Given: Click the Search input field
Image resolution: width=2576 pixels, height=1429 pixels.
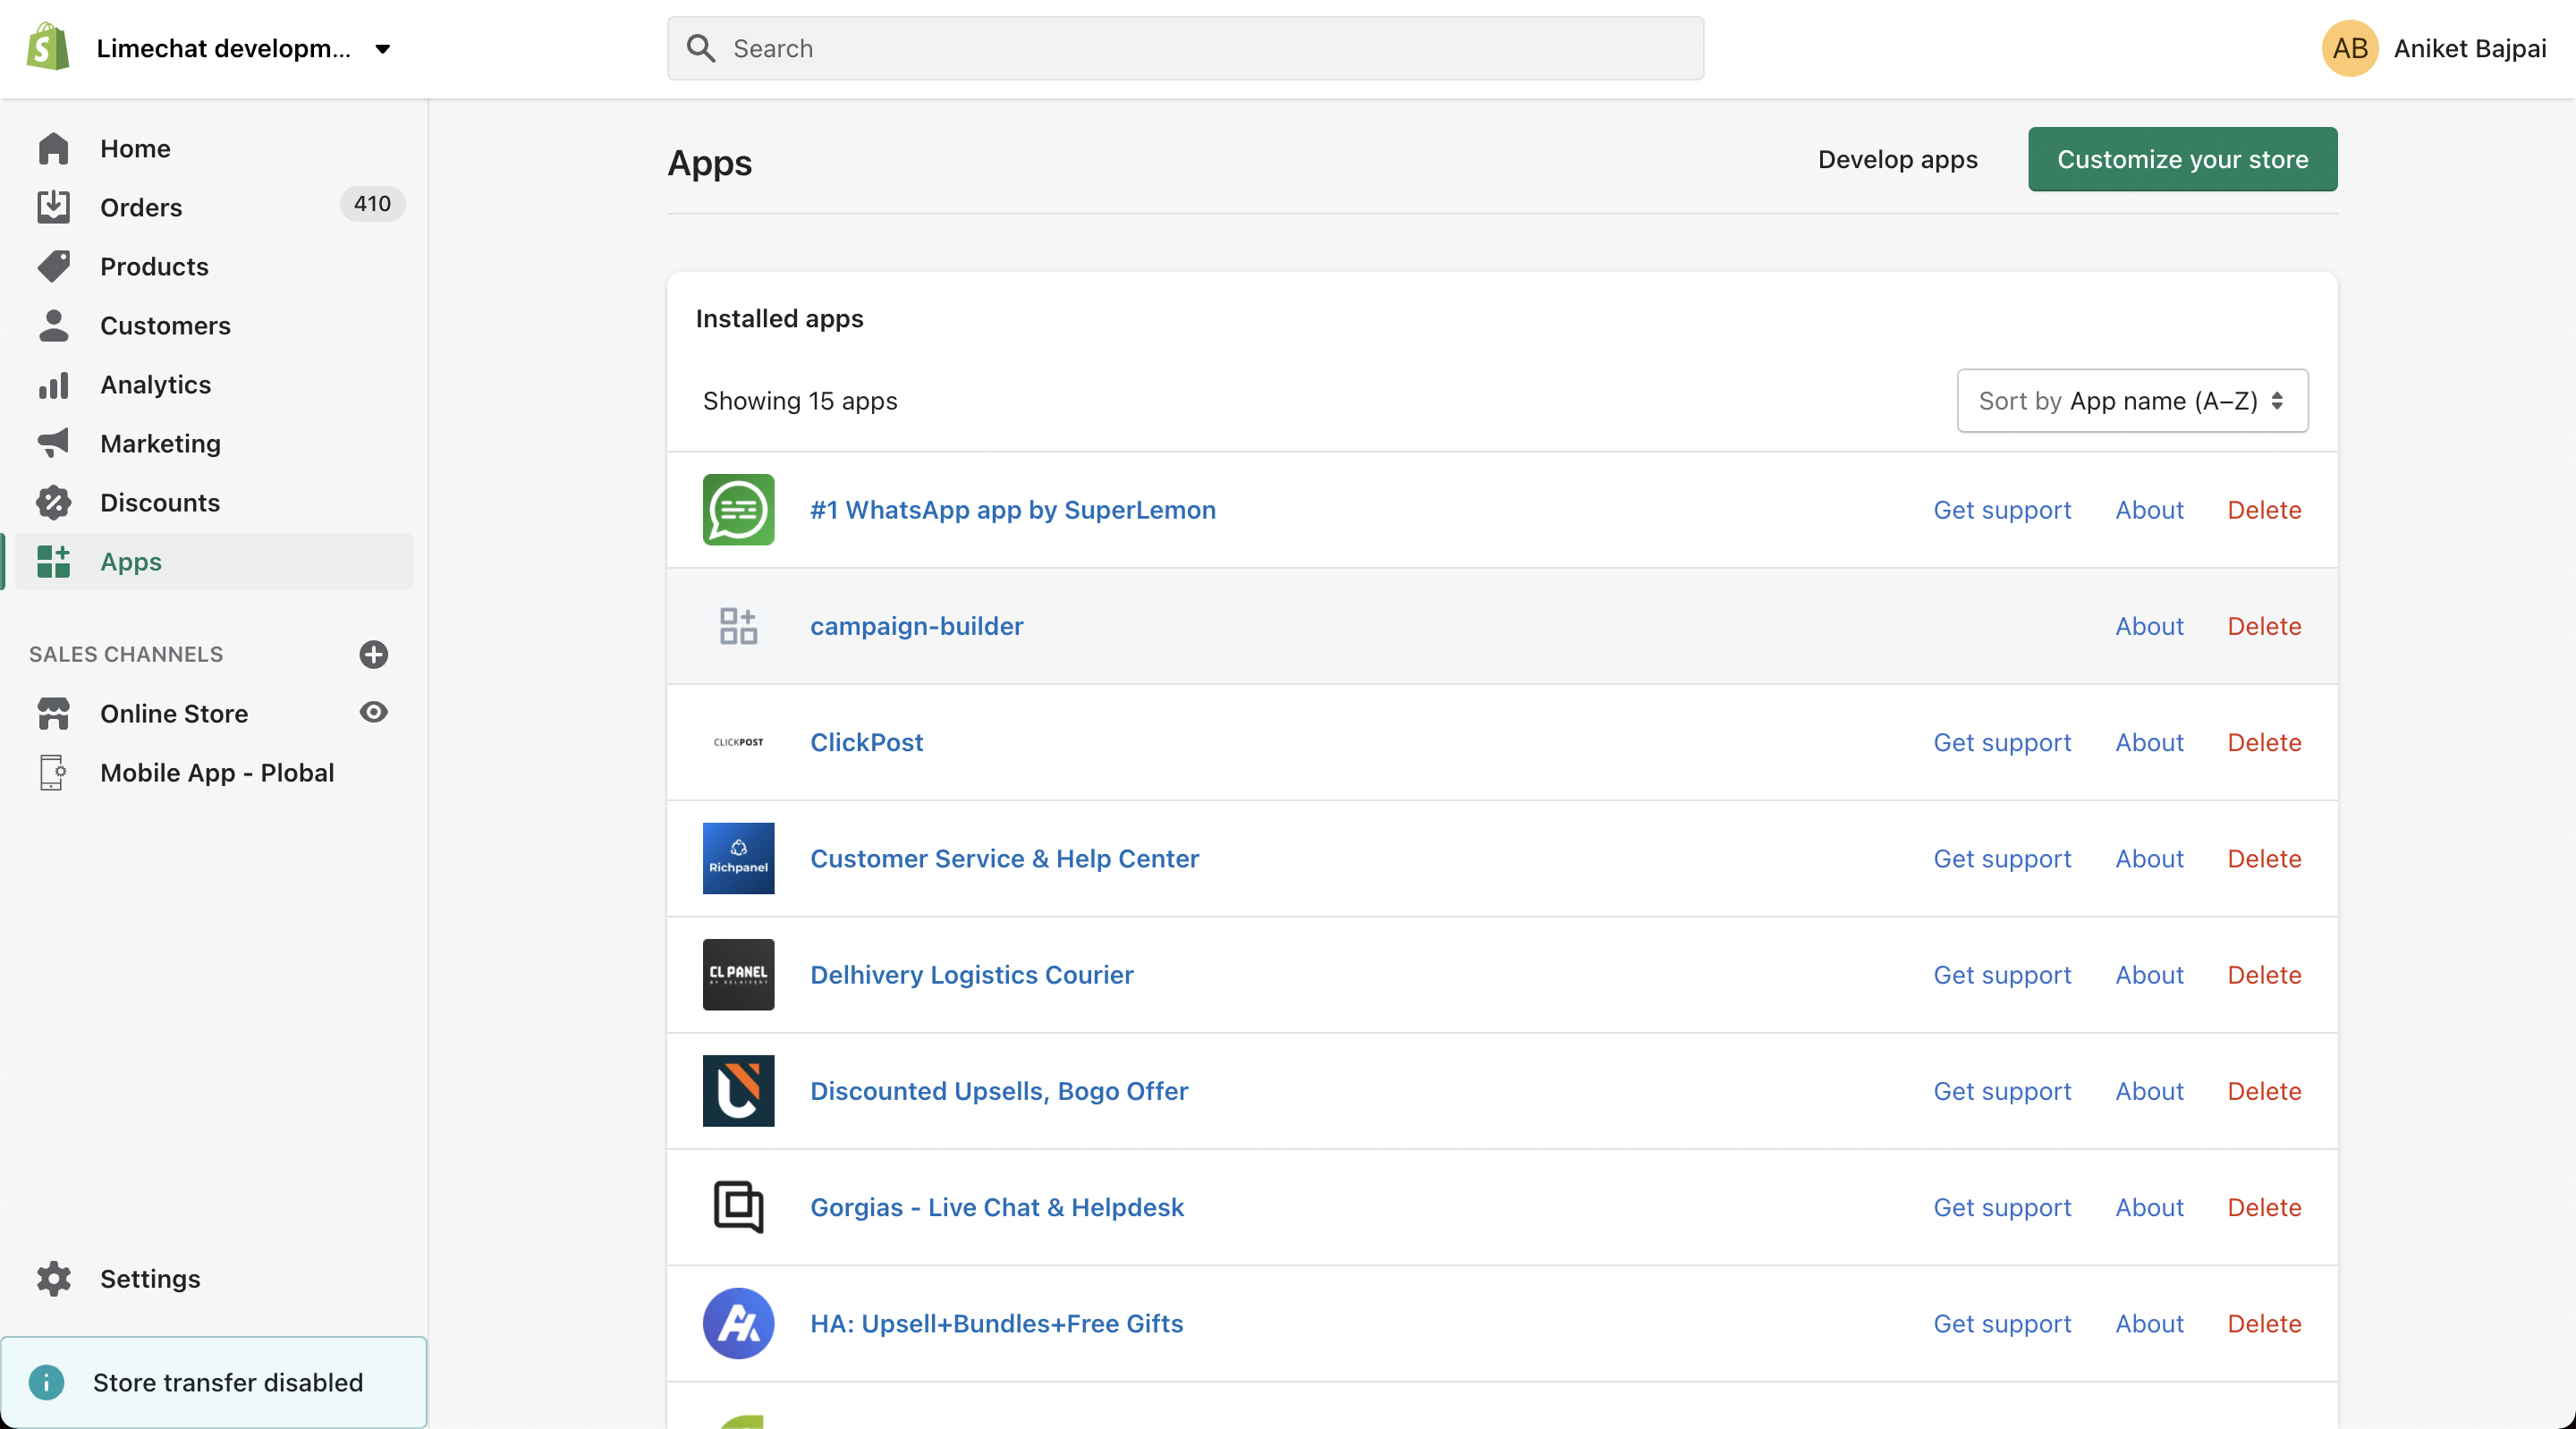Looking at the screenshot, I should (1185, 48).
